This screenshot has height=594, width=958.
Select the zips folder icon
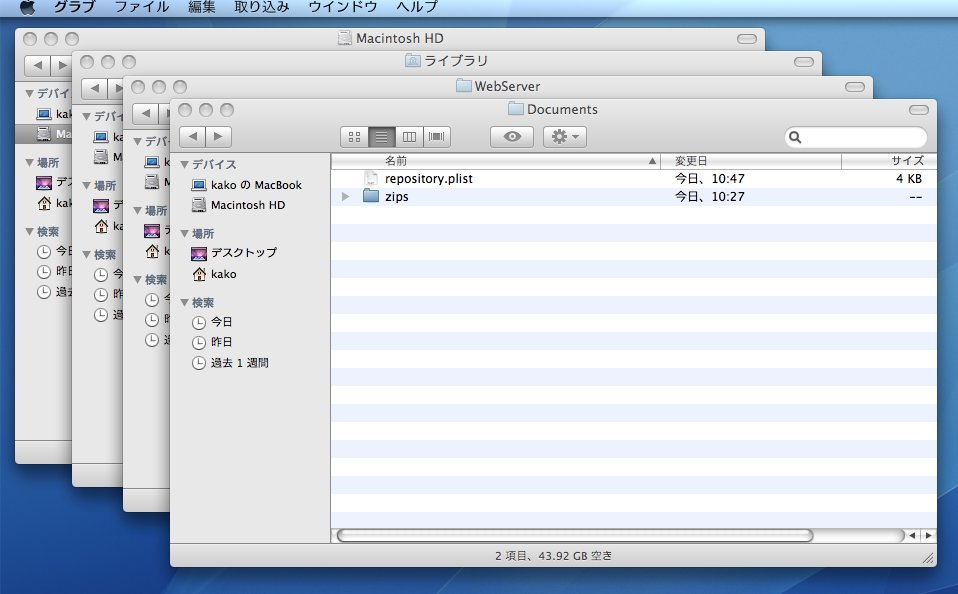(x=371, y=196)
